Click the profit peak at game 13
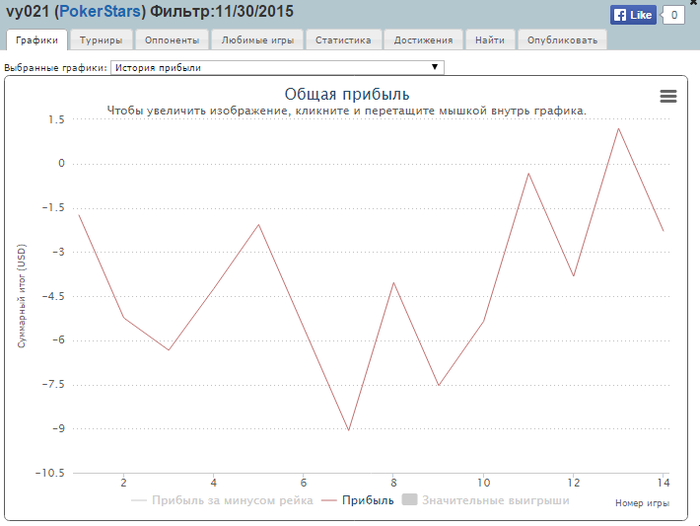The image size is (700, 526). coord(618,129)
